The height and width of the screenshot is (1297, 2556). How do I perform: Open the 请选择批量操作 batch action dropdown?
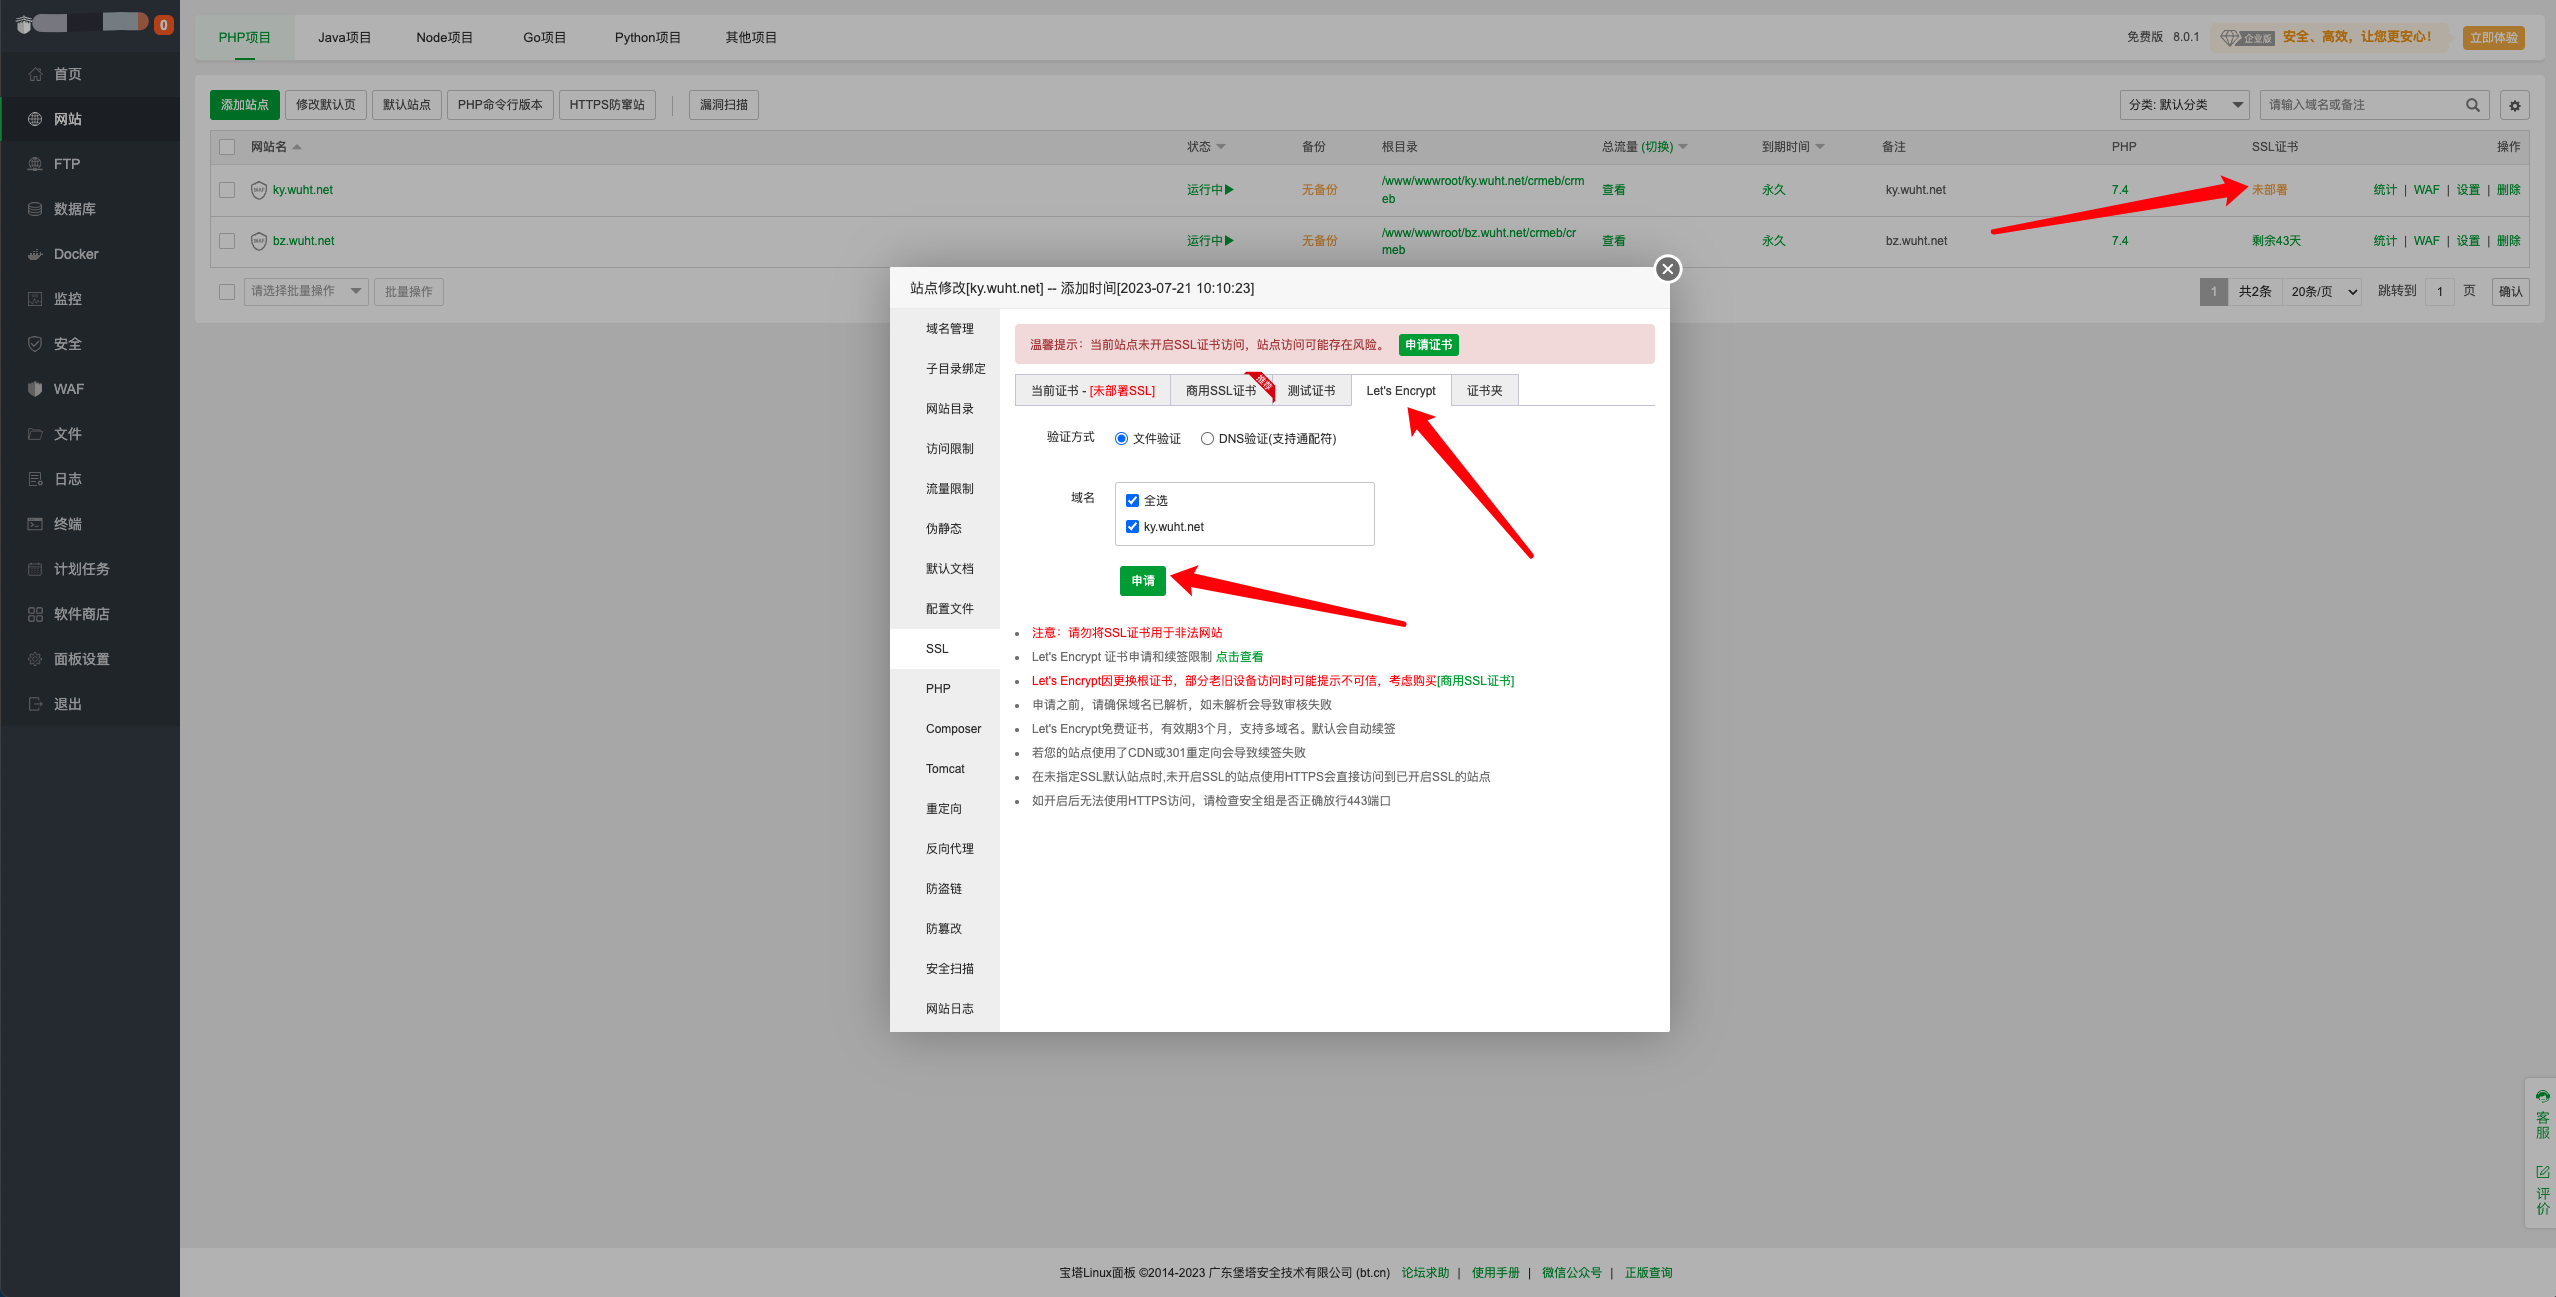tap(306, 291)
